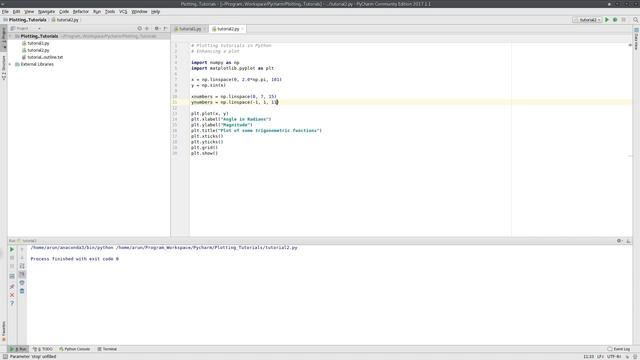Open the Run tool window tab at bottom
This screenshot has width=640, height=360.
[18, 349]
